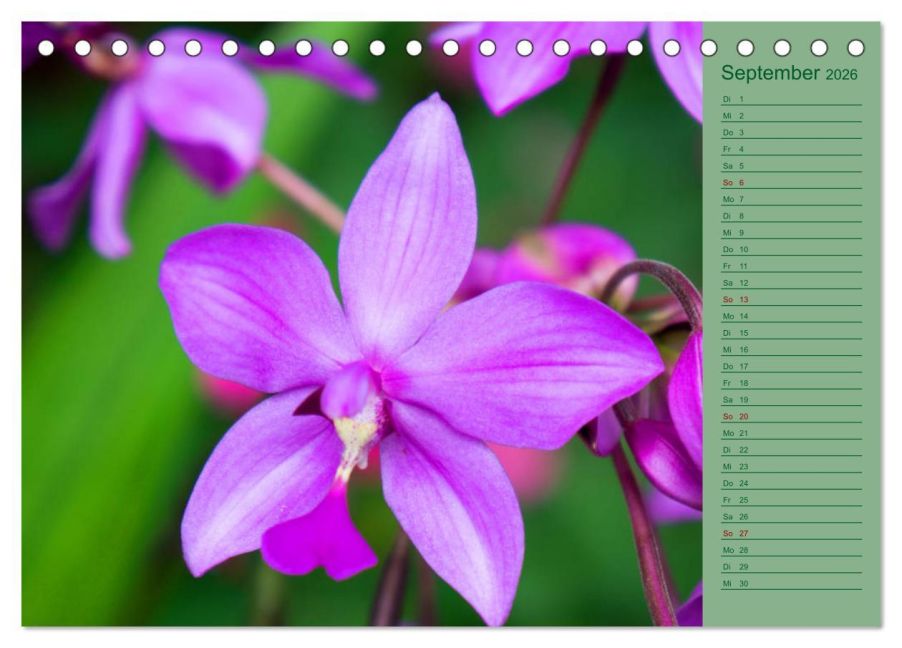Click the closed orchid bud near calendar
902x648 pixels.
(x=664, y=462)
